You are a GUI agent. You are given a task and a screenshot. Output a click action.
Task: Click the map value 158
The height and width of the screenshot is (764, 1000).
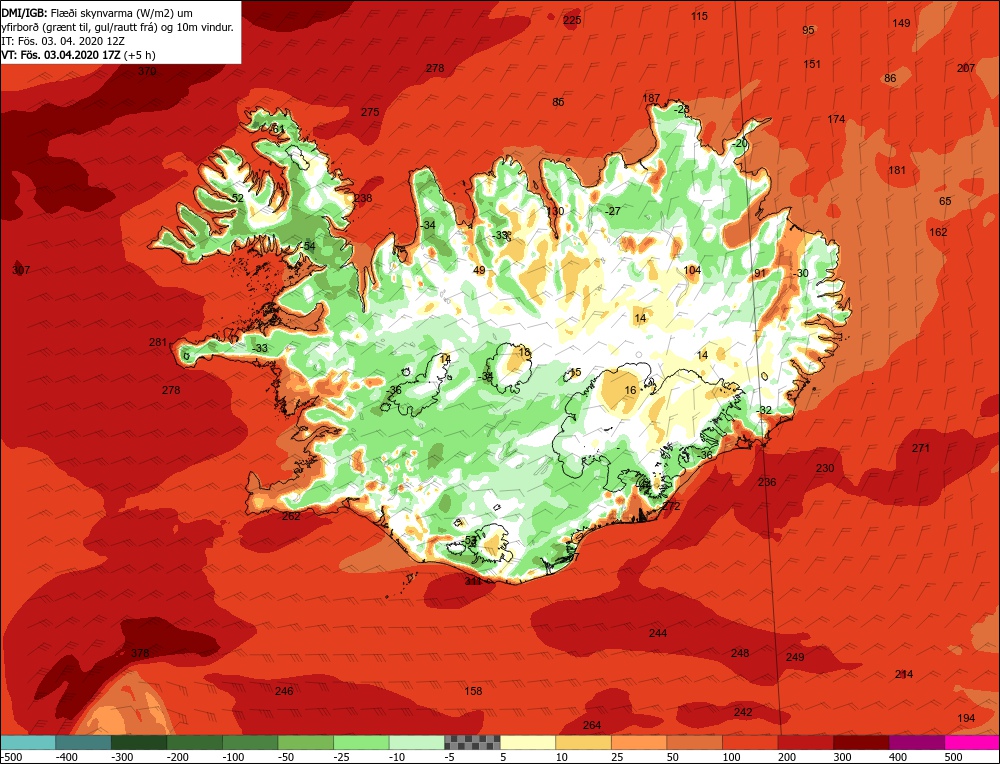[473, 691]
